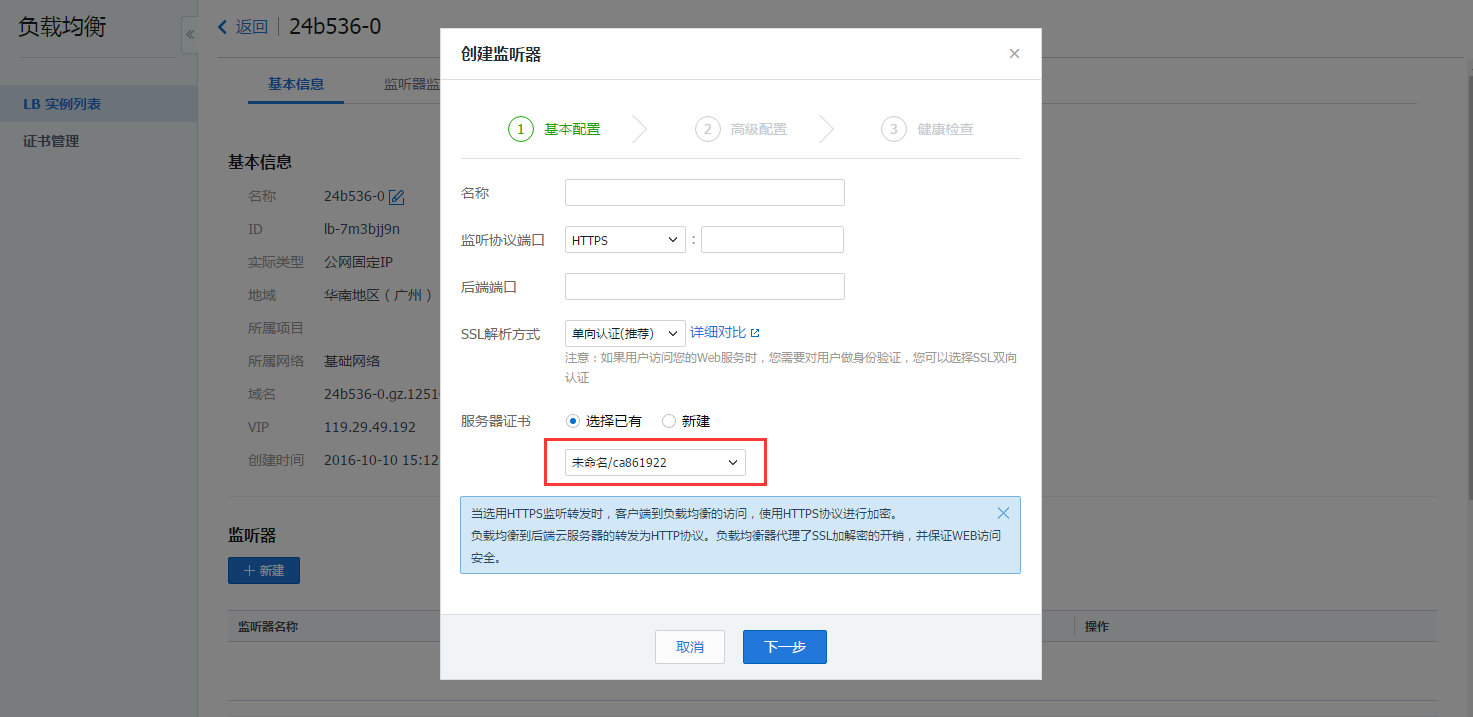
Task: Open 证书管理 in the sidebar
Action: pyautogui.click(x=51, y=141)
